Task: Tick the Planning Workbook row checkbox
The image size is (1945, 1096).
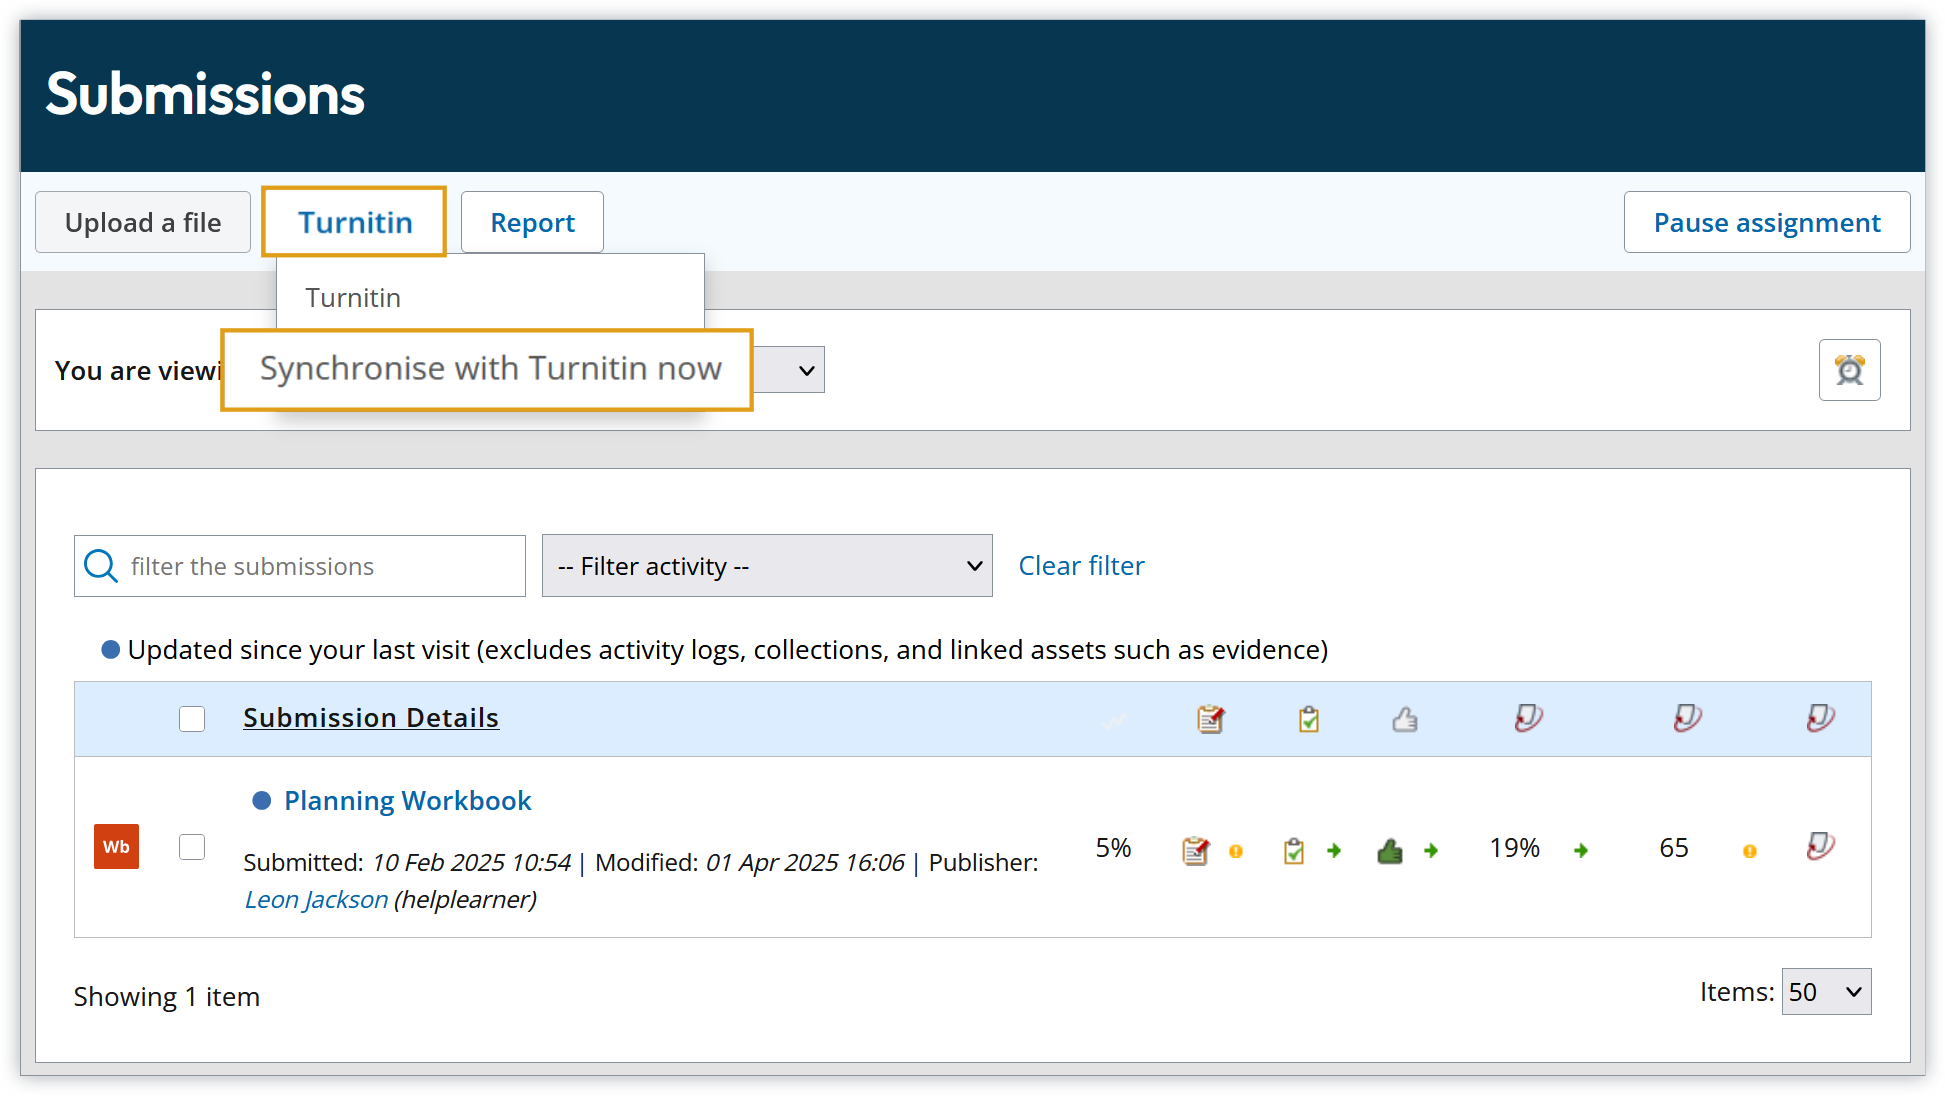Action: coord(192,847)
